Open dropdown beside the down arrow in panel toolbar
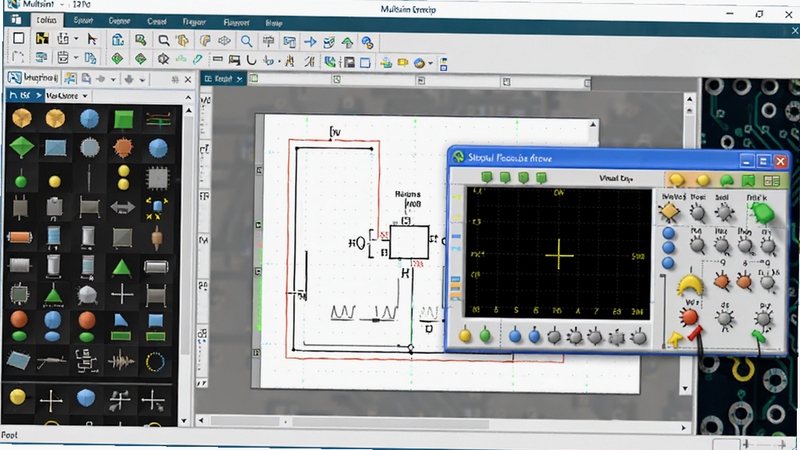This screenshot has height=450, width=800. click(142, 80)
